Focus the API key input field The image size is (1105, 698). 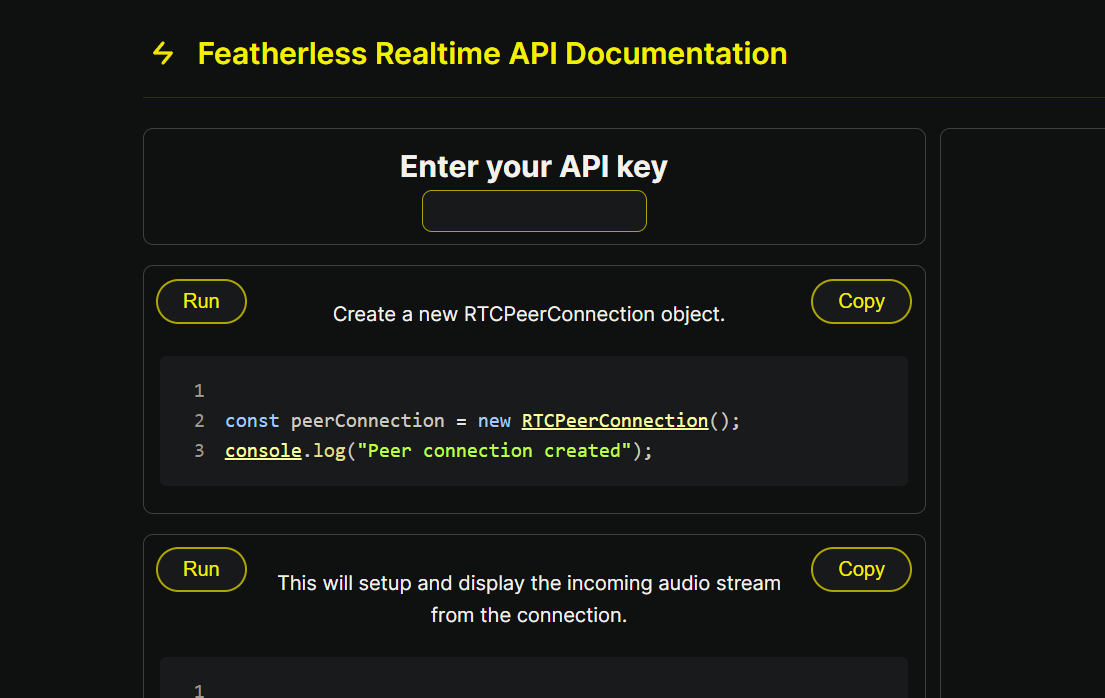click(533, 211)
